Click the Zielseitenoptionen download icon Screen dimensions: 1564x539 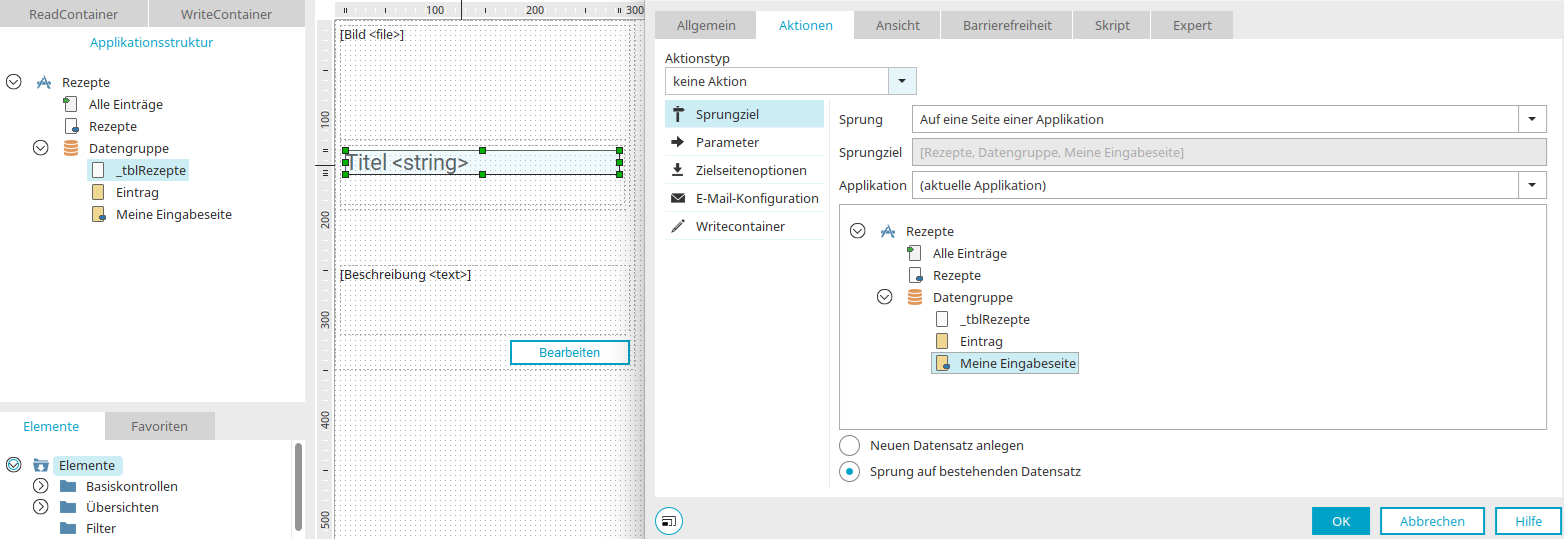coord(678,170)
